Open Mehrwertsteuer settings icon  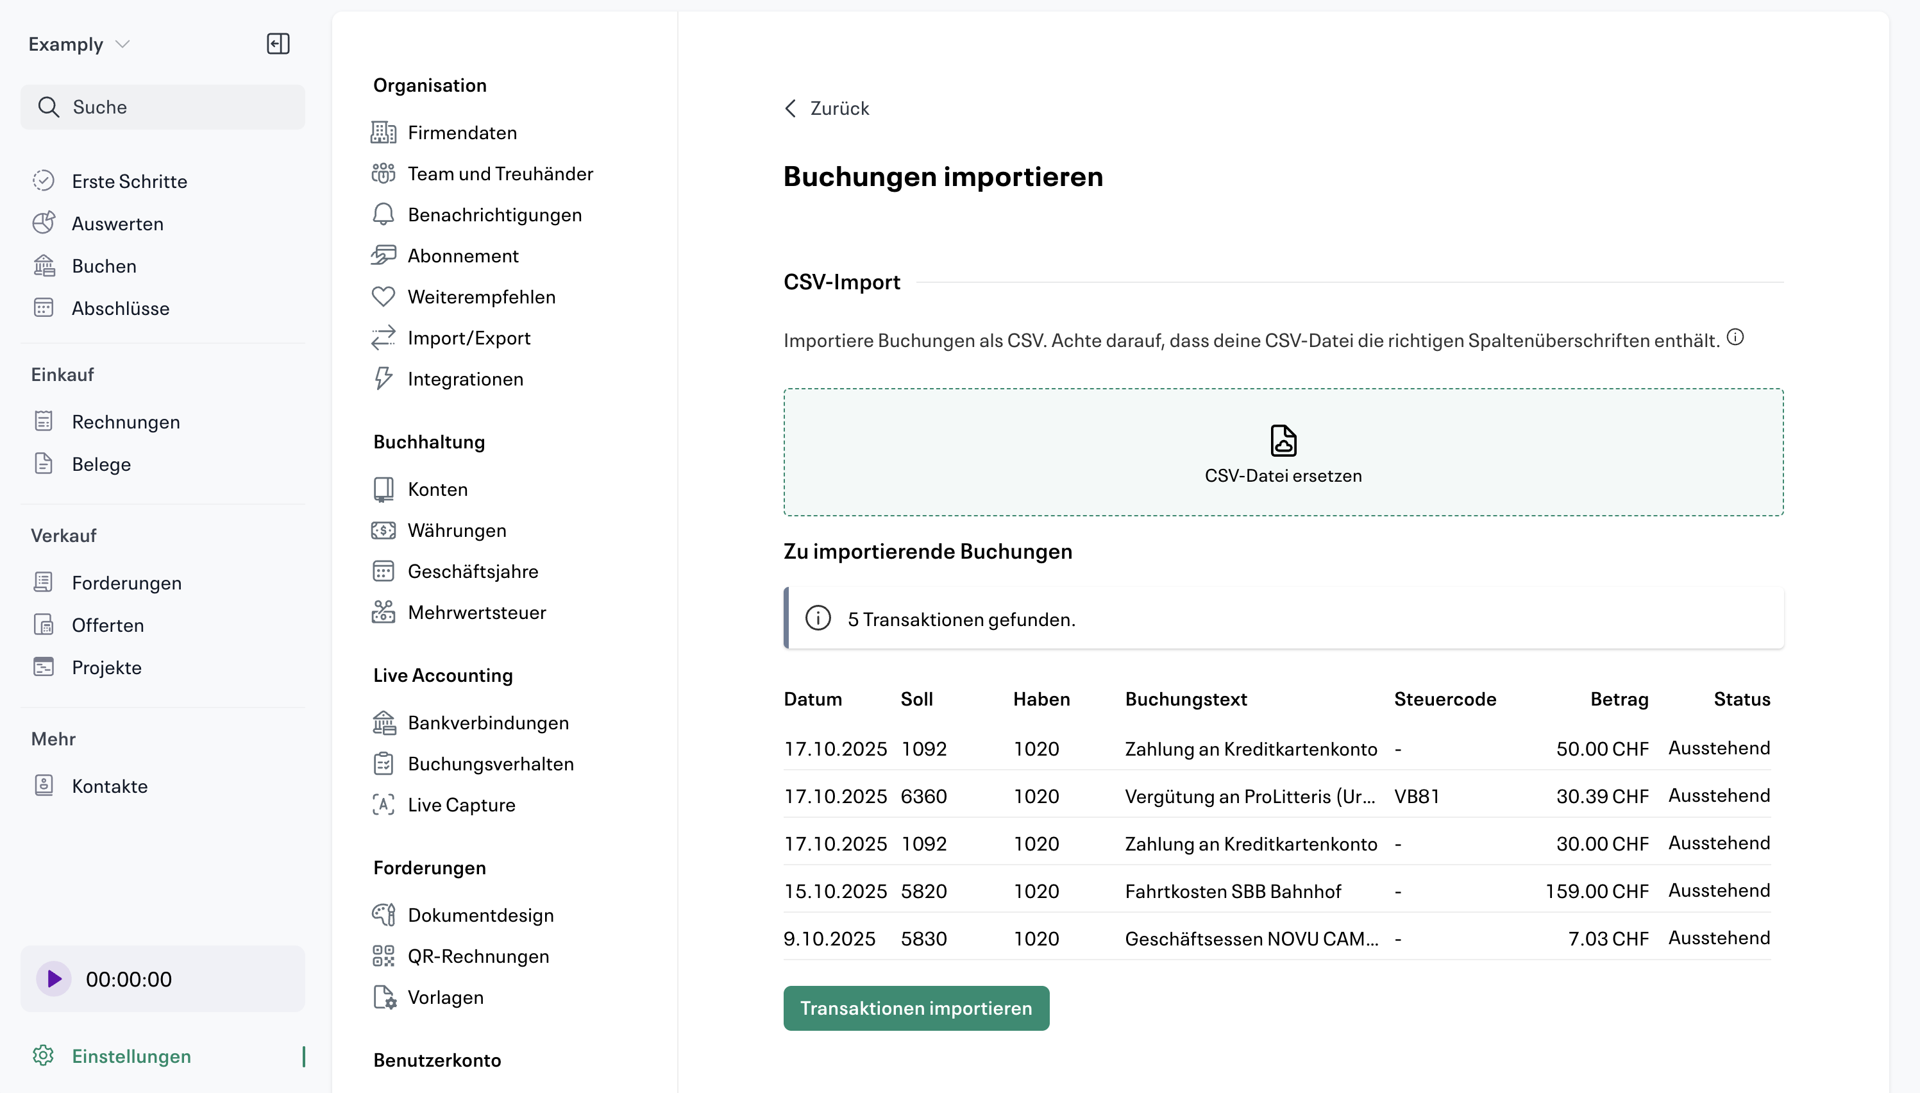383,612
